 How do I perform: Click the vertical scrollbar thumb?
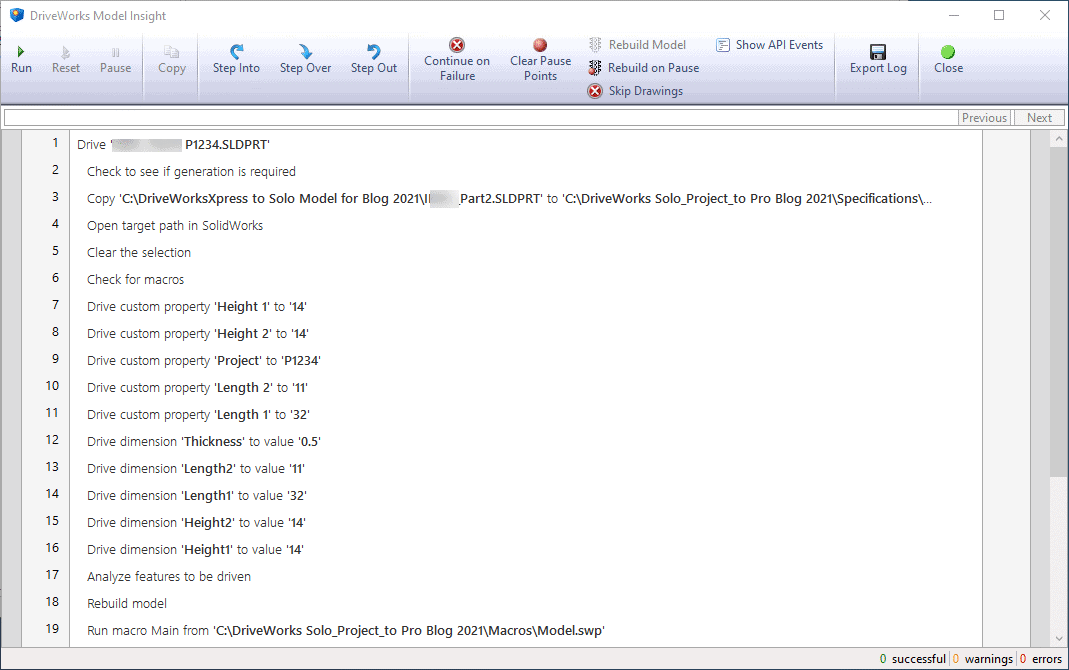click(1058, 311)
